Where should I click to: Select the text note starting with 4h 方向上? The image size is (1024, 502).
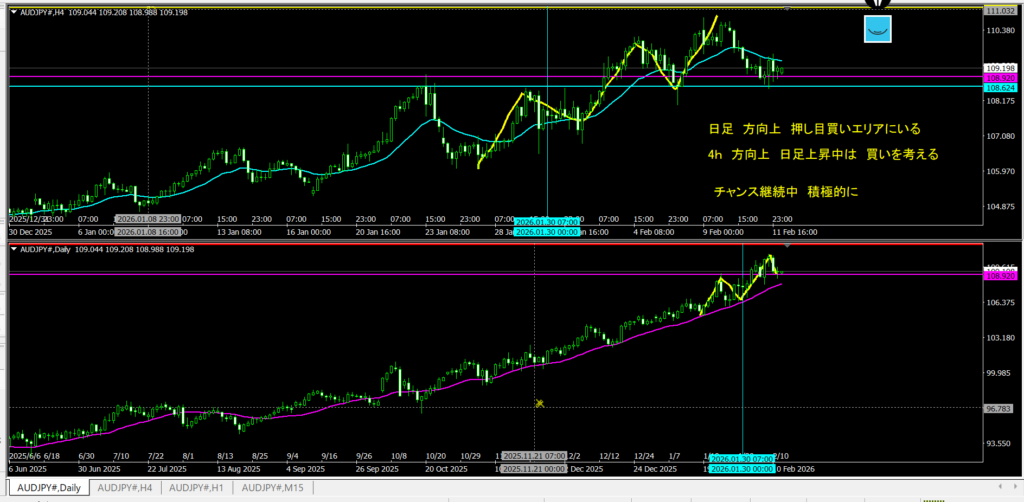pos(821,155)
